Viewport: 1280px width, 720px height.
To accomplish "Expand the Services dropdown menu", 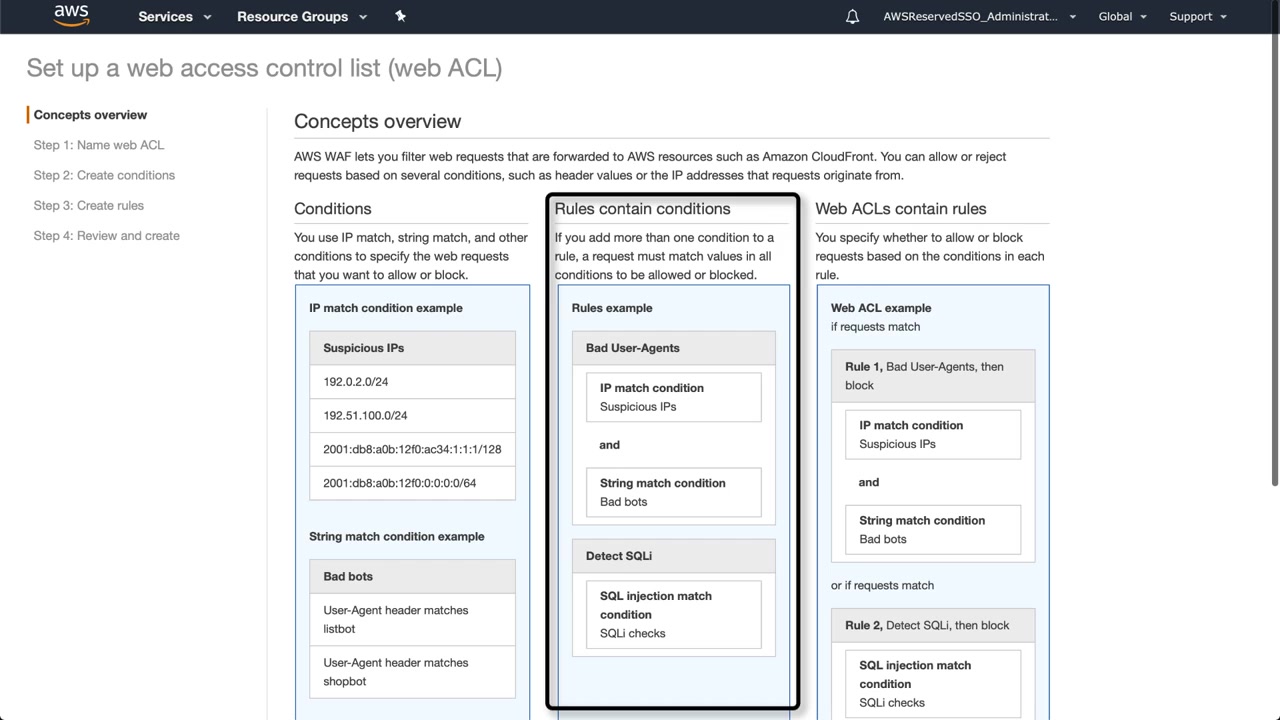I will (x=175, y=17).
